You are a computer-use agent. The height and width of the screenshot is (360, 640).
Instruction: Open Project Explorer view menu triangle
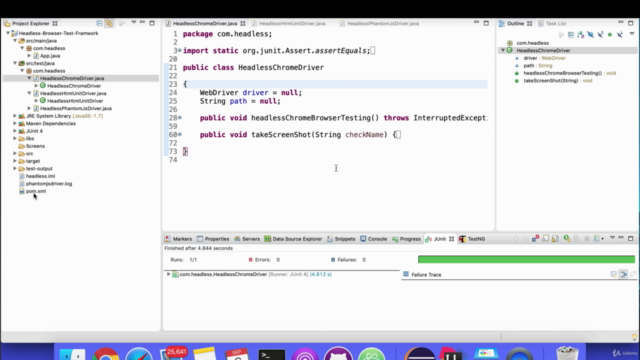[x=133, y=22]
